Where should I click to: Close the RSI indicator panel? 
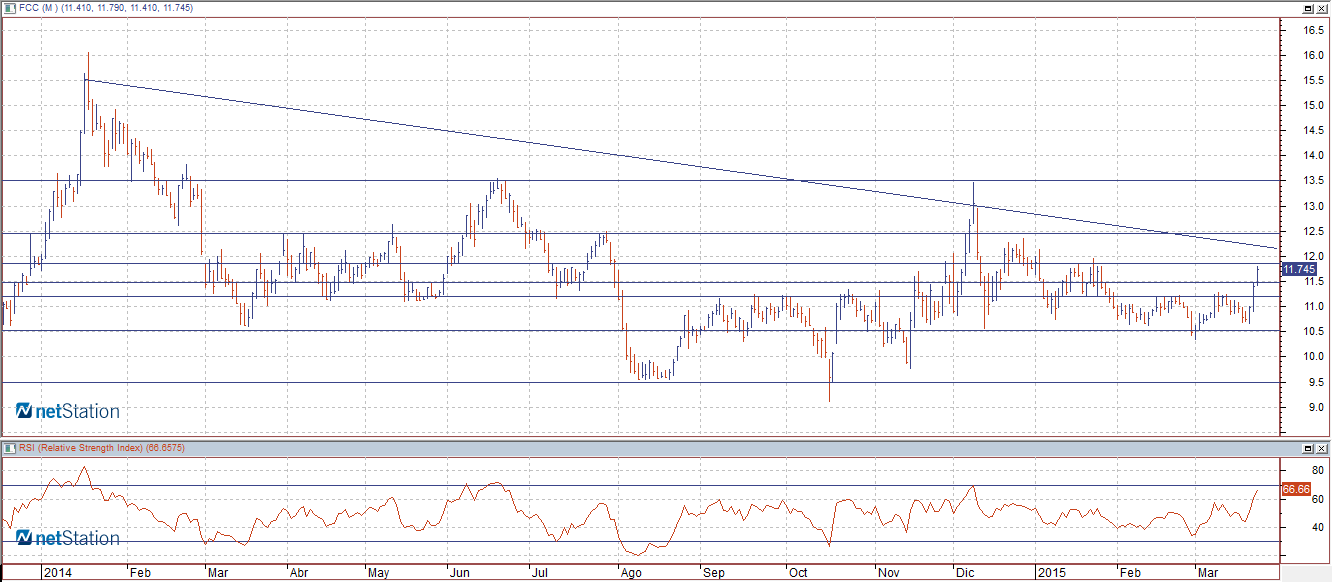coord(1322,447)
